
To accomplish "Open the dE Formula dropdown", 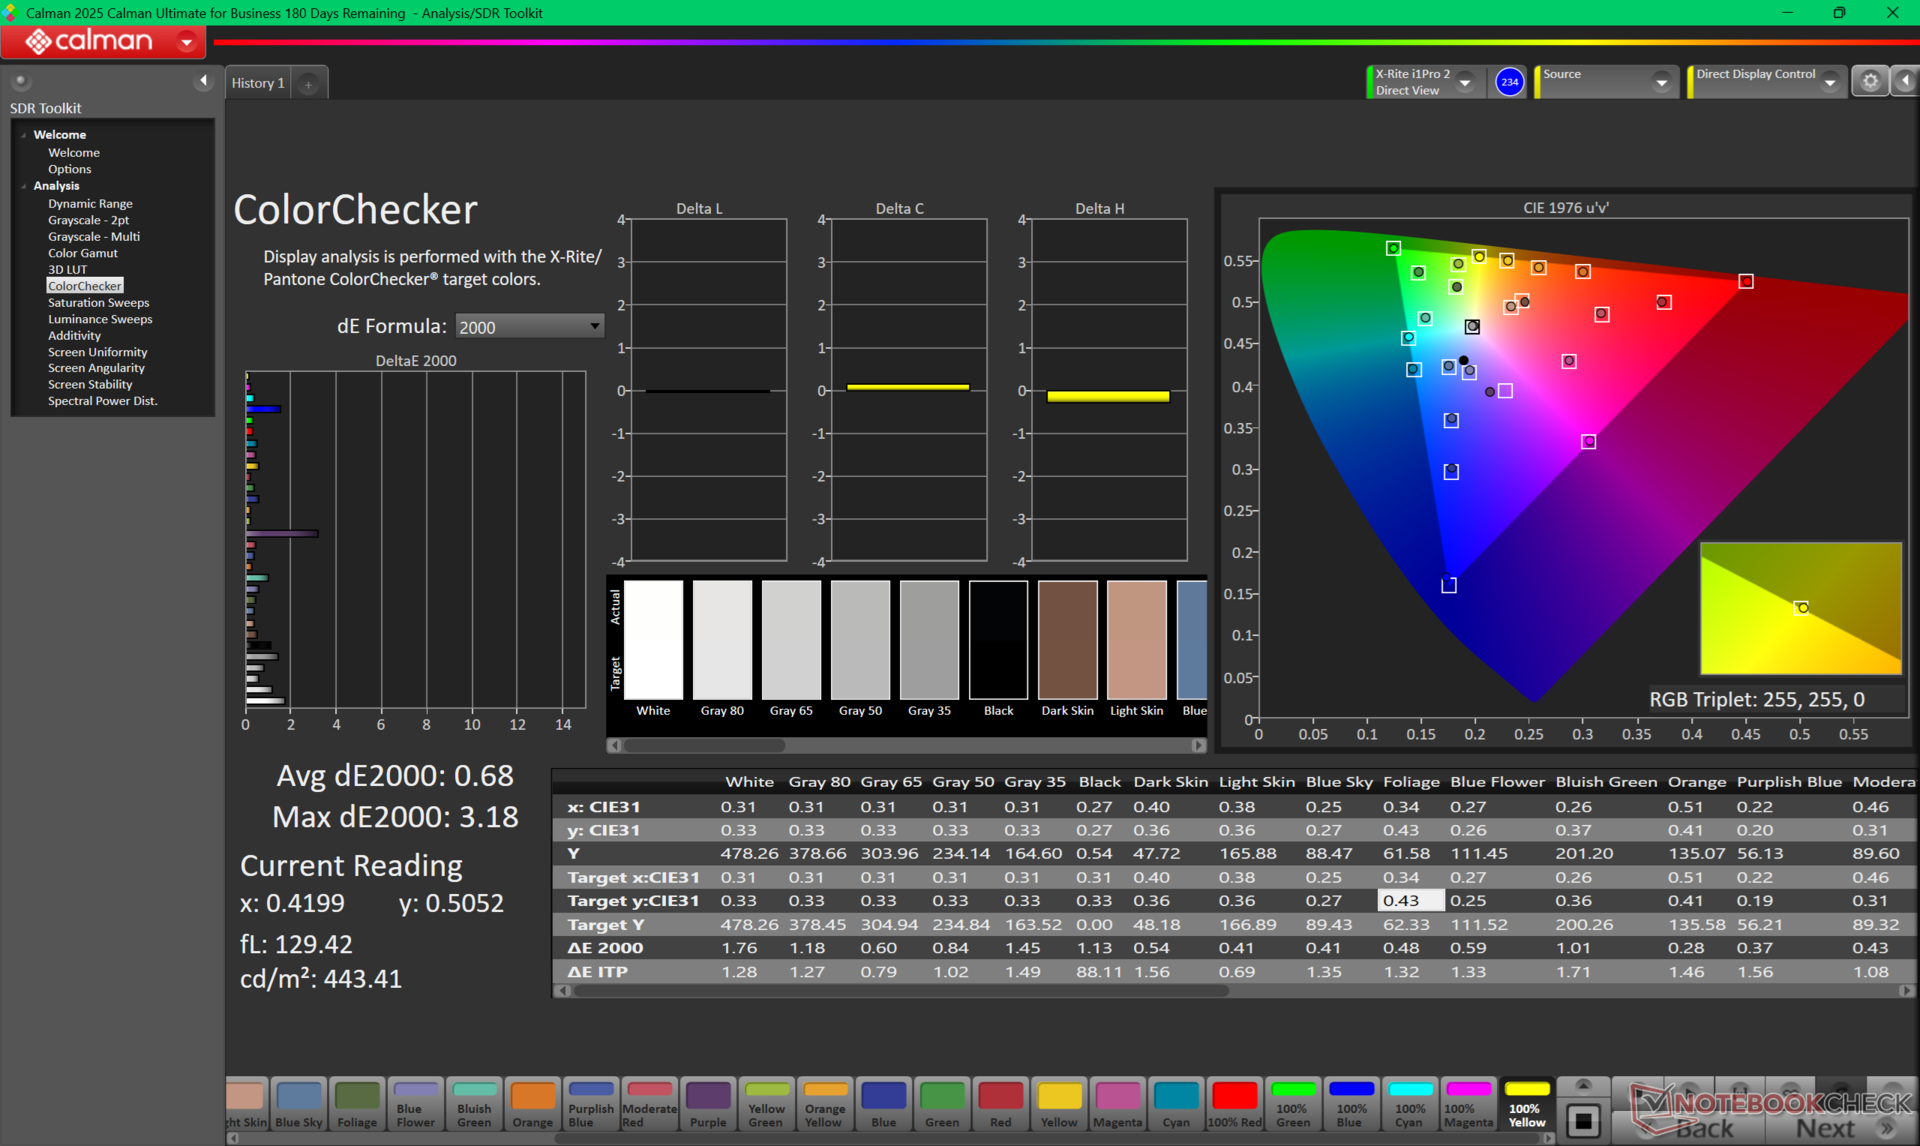I will 529,327.
